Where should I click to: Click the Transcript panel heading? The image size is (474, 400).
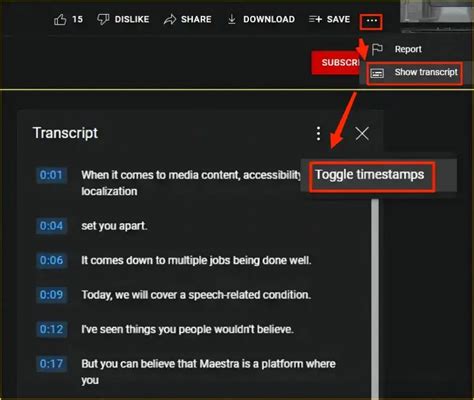click(x=65, y=133)
